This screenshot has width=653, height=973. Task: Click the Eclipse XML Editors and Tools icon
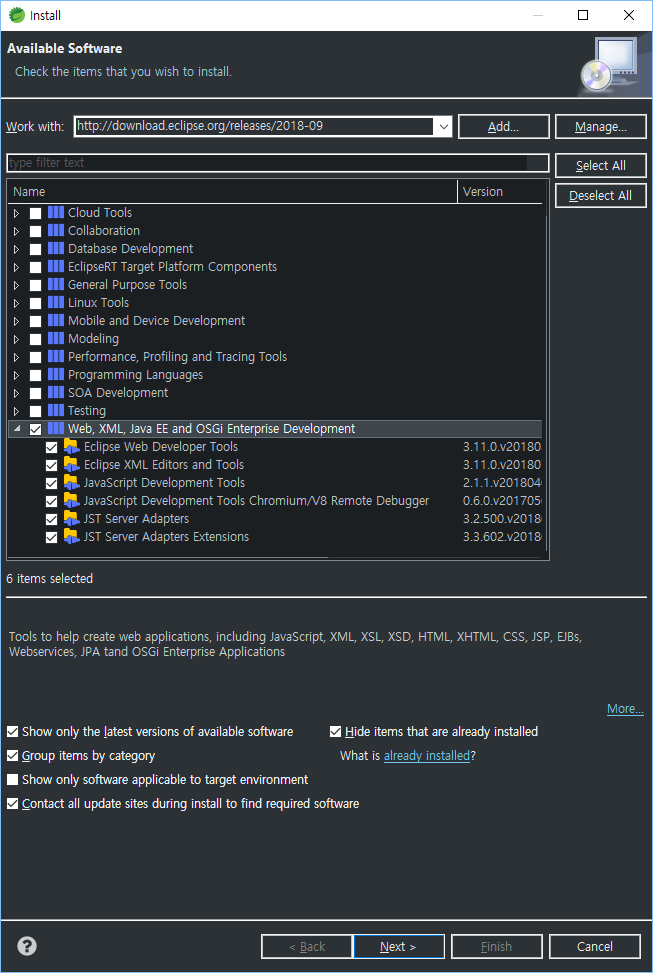pos(71,465)
